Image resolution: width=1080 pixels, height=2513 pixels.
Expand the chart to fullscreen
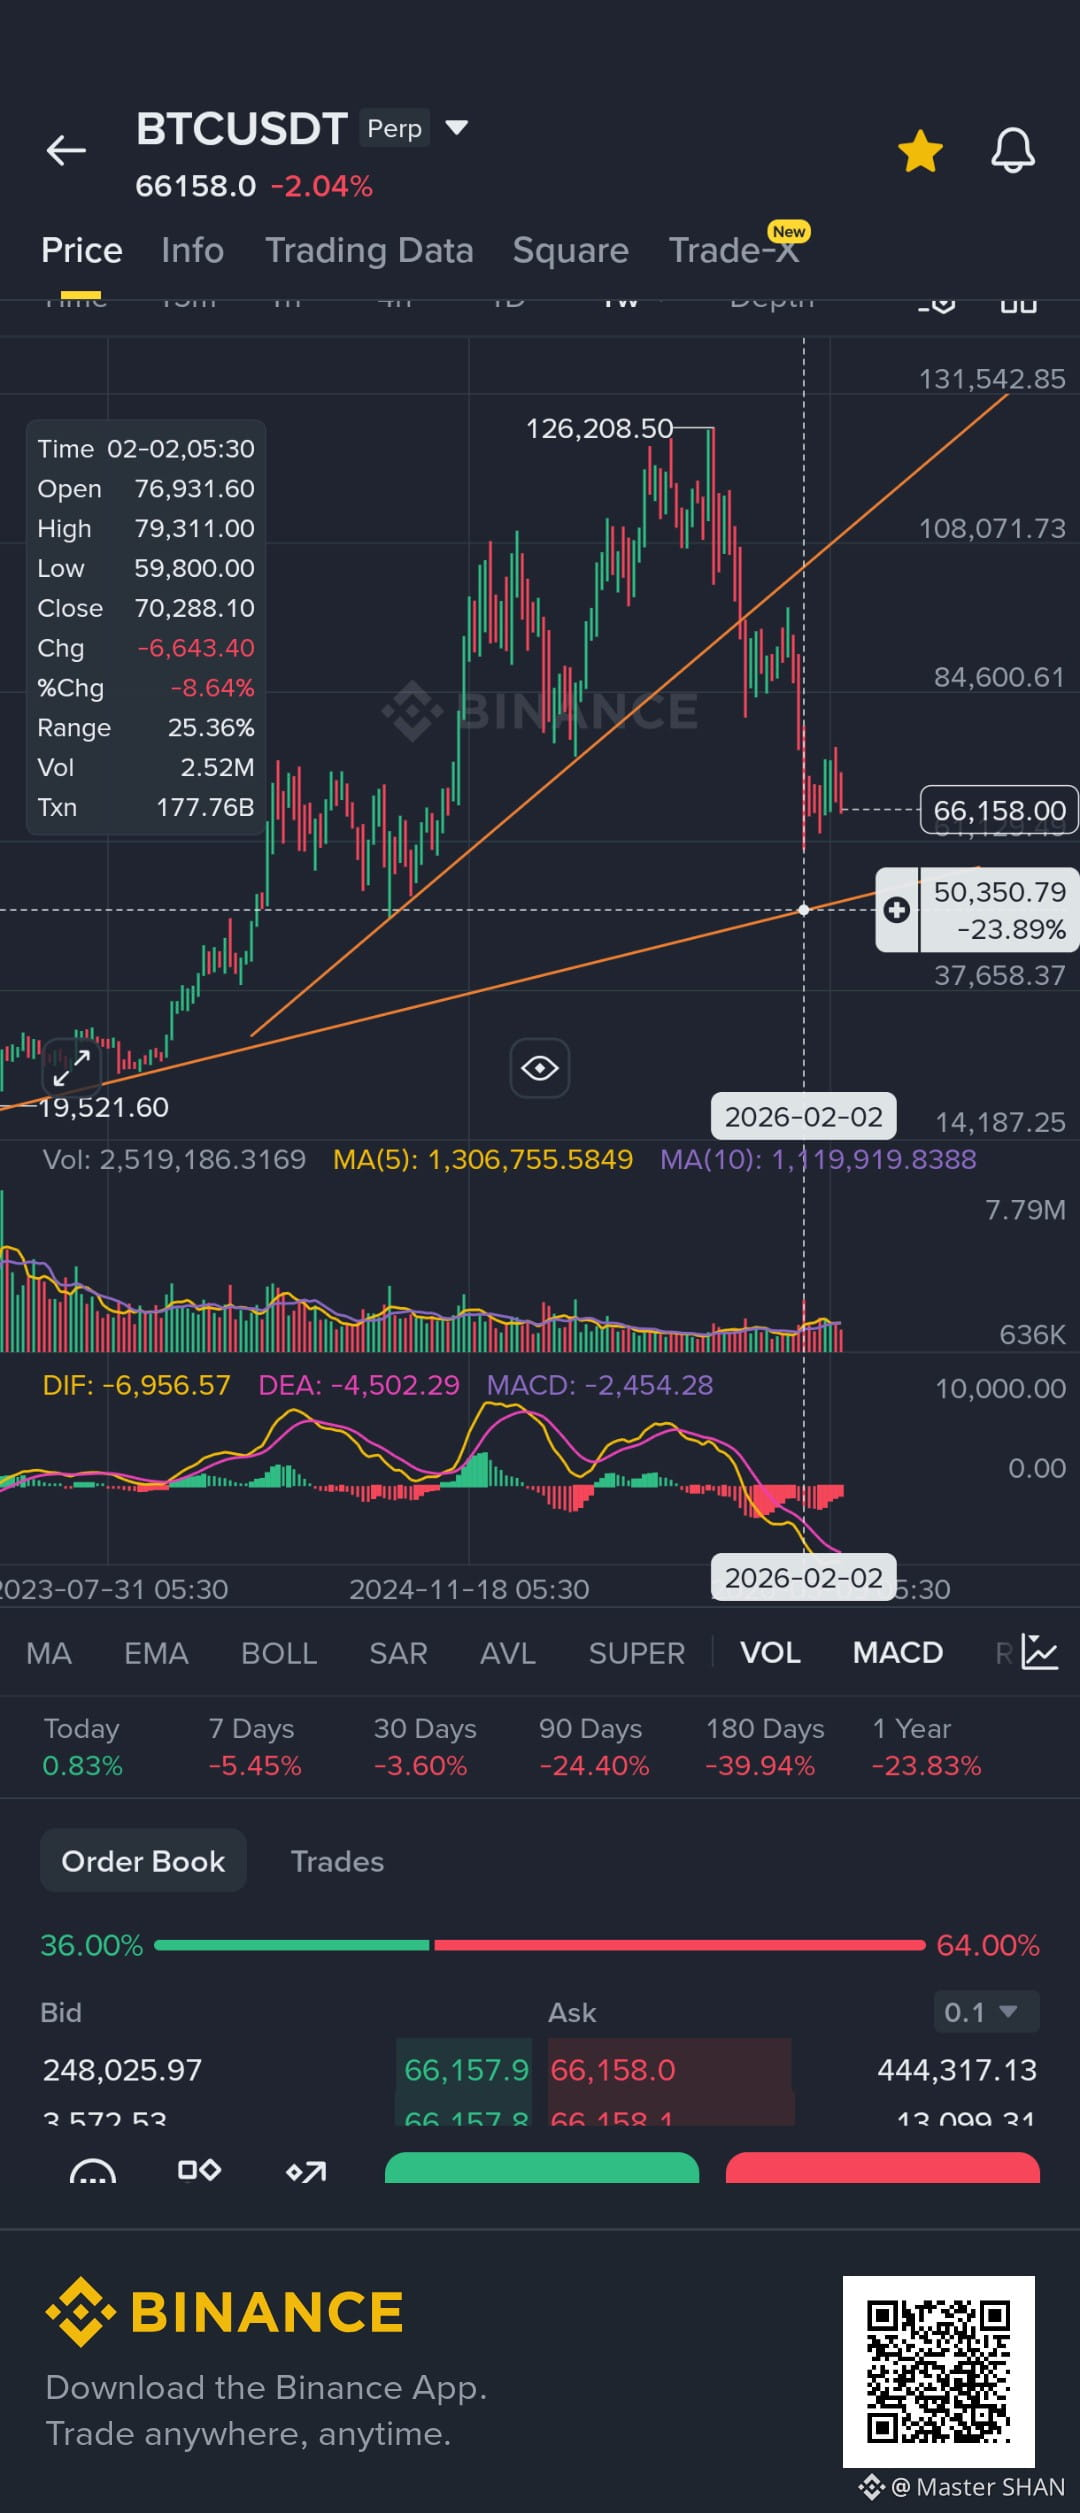72,1068
